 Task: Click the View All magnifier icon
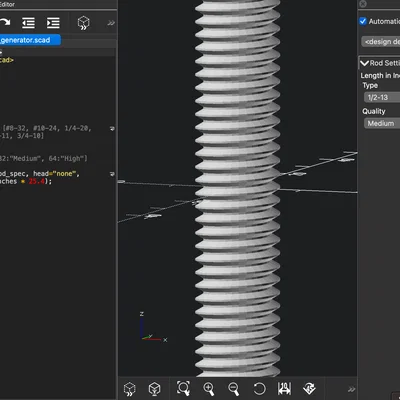(x=183, y=388)
